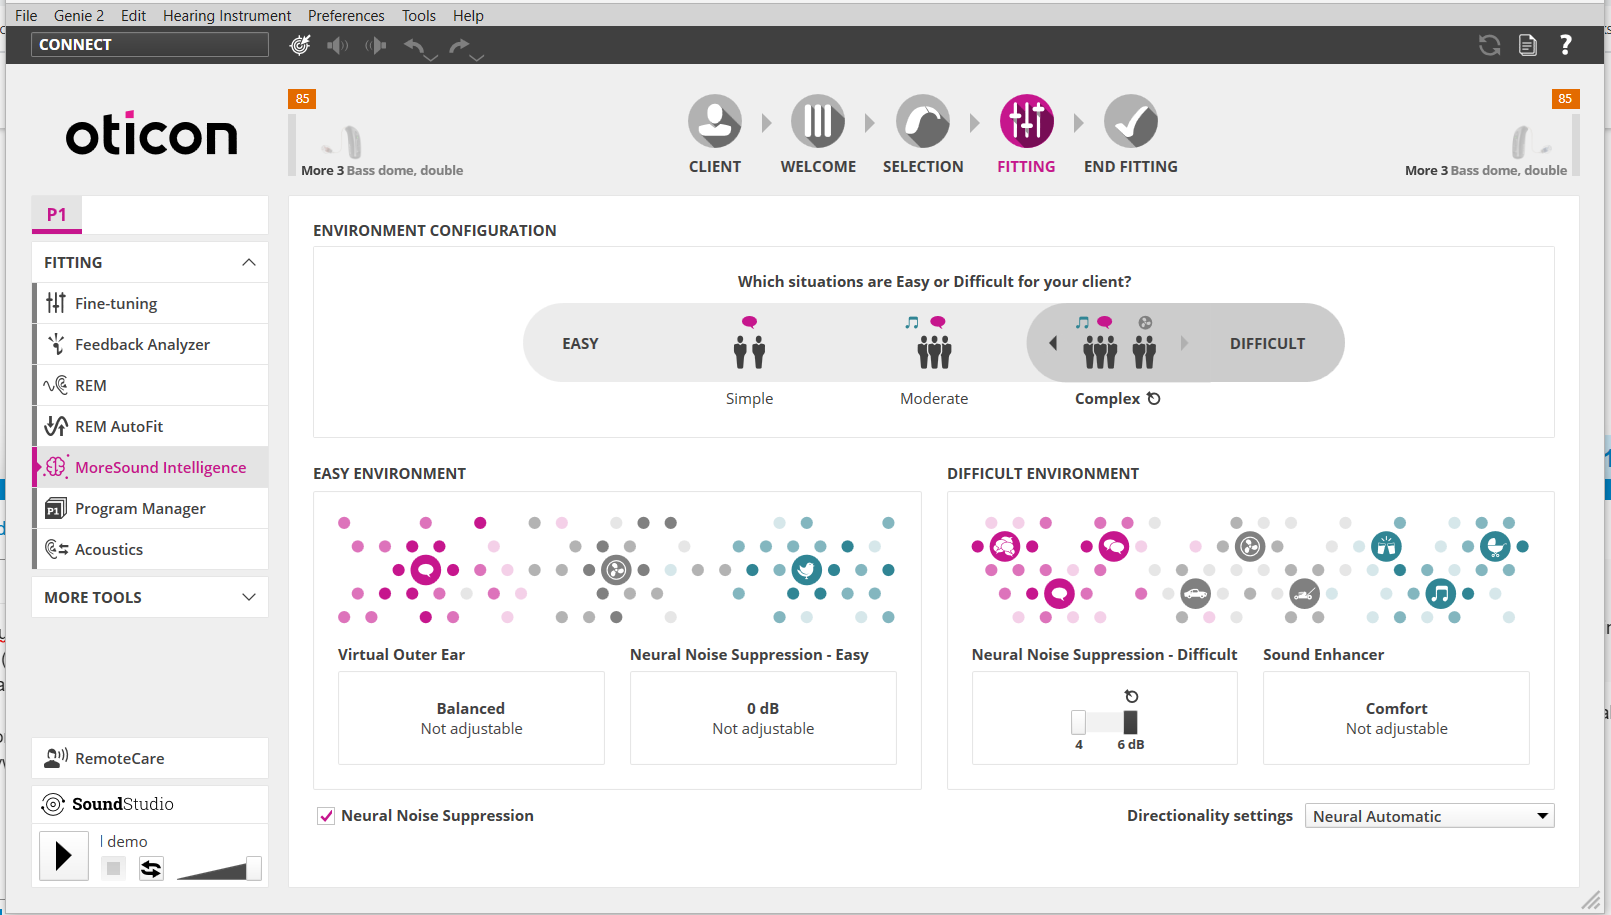Screen dimensions: 1611x915
Task: Click the Sound Enhancer Comfort box
Action: (x=1396, y=718)
